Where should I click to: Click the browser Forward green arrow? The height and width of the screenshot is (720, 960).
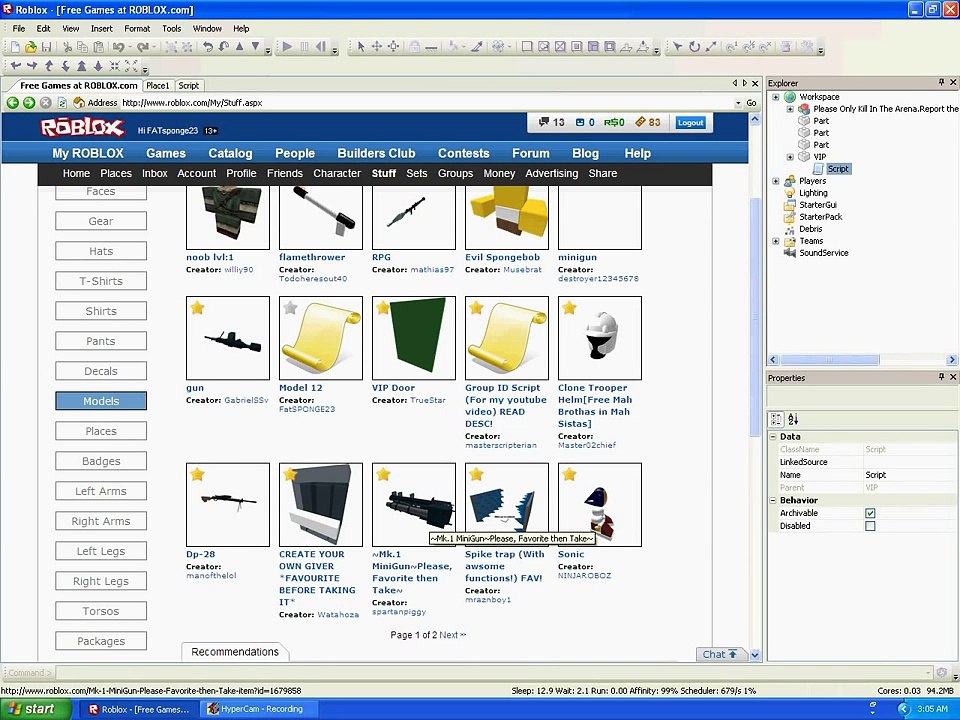[29, 103]
